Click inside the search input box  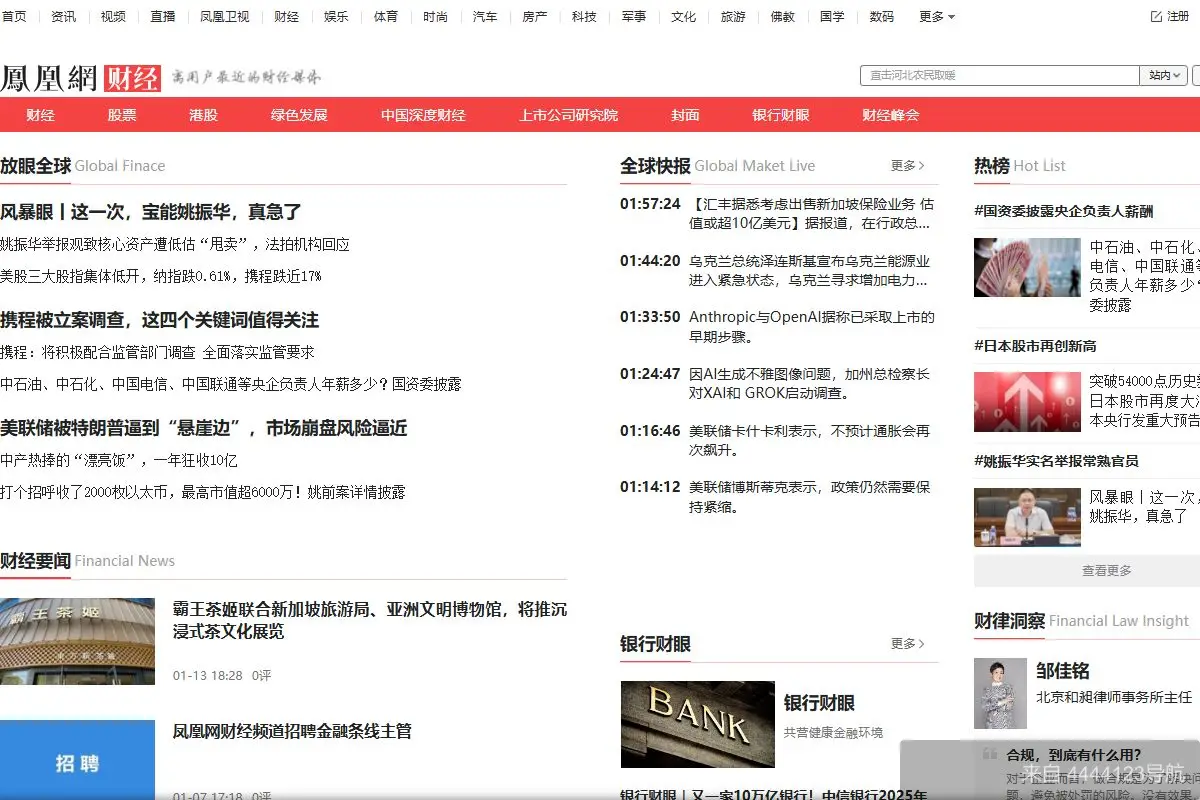(1000, 75)
